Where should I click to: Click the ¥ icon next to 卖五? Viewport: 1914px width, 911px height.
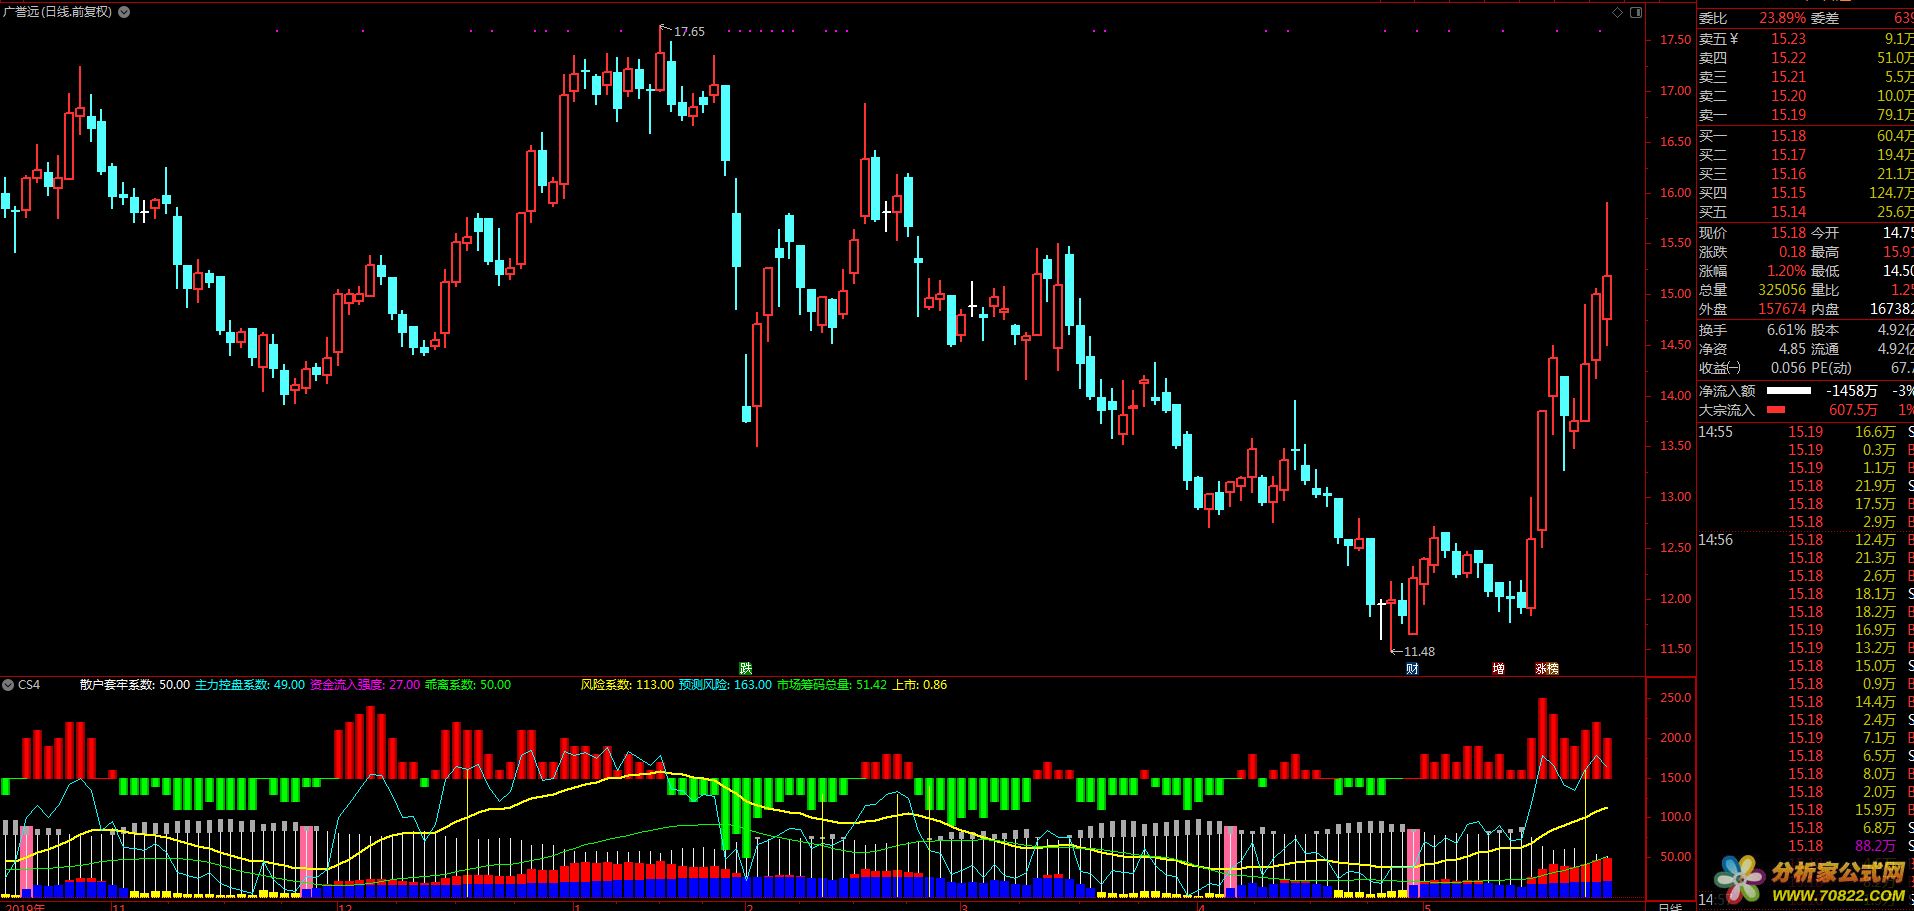click(1734, 39)
